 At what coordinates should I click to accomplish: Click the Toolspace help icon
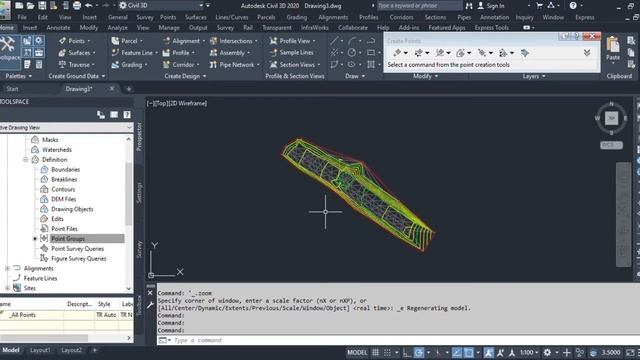pyautogui.click(x=127, y=115)
